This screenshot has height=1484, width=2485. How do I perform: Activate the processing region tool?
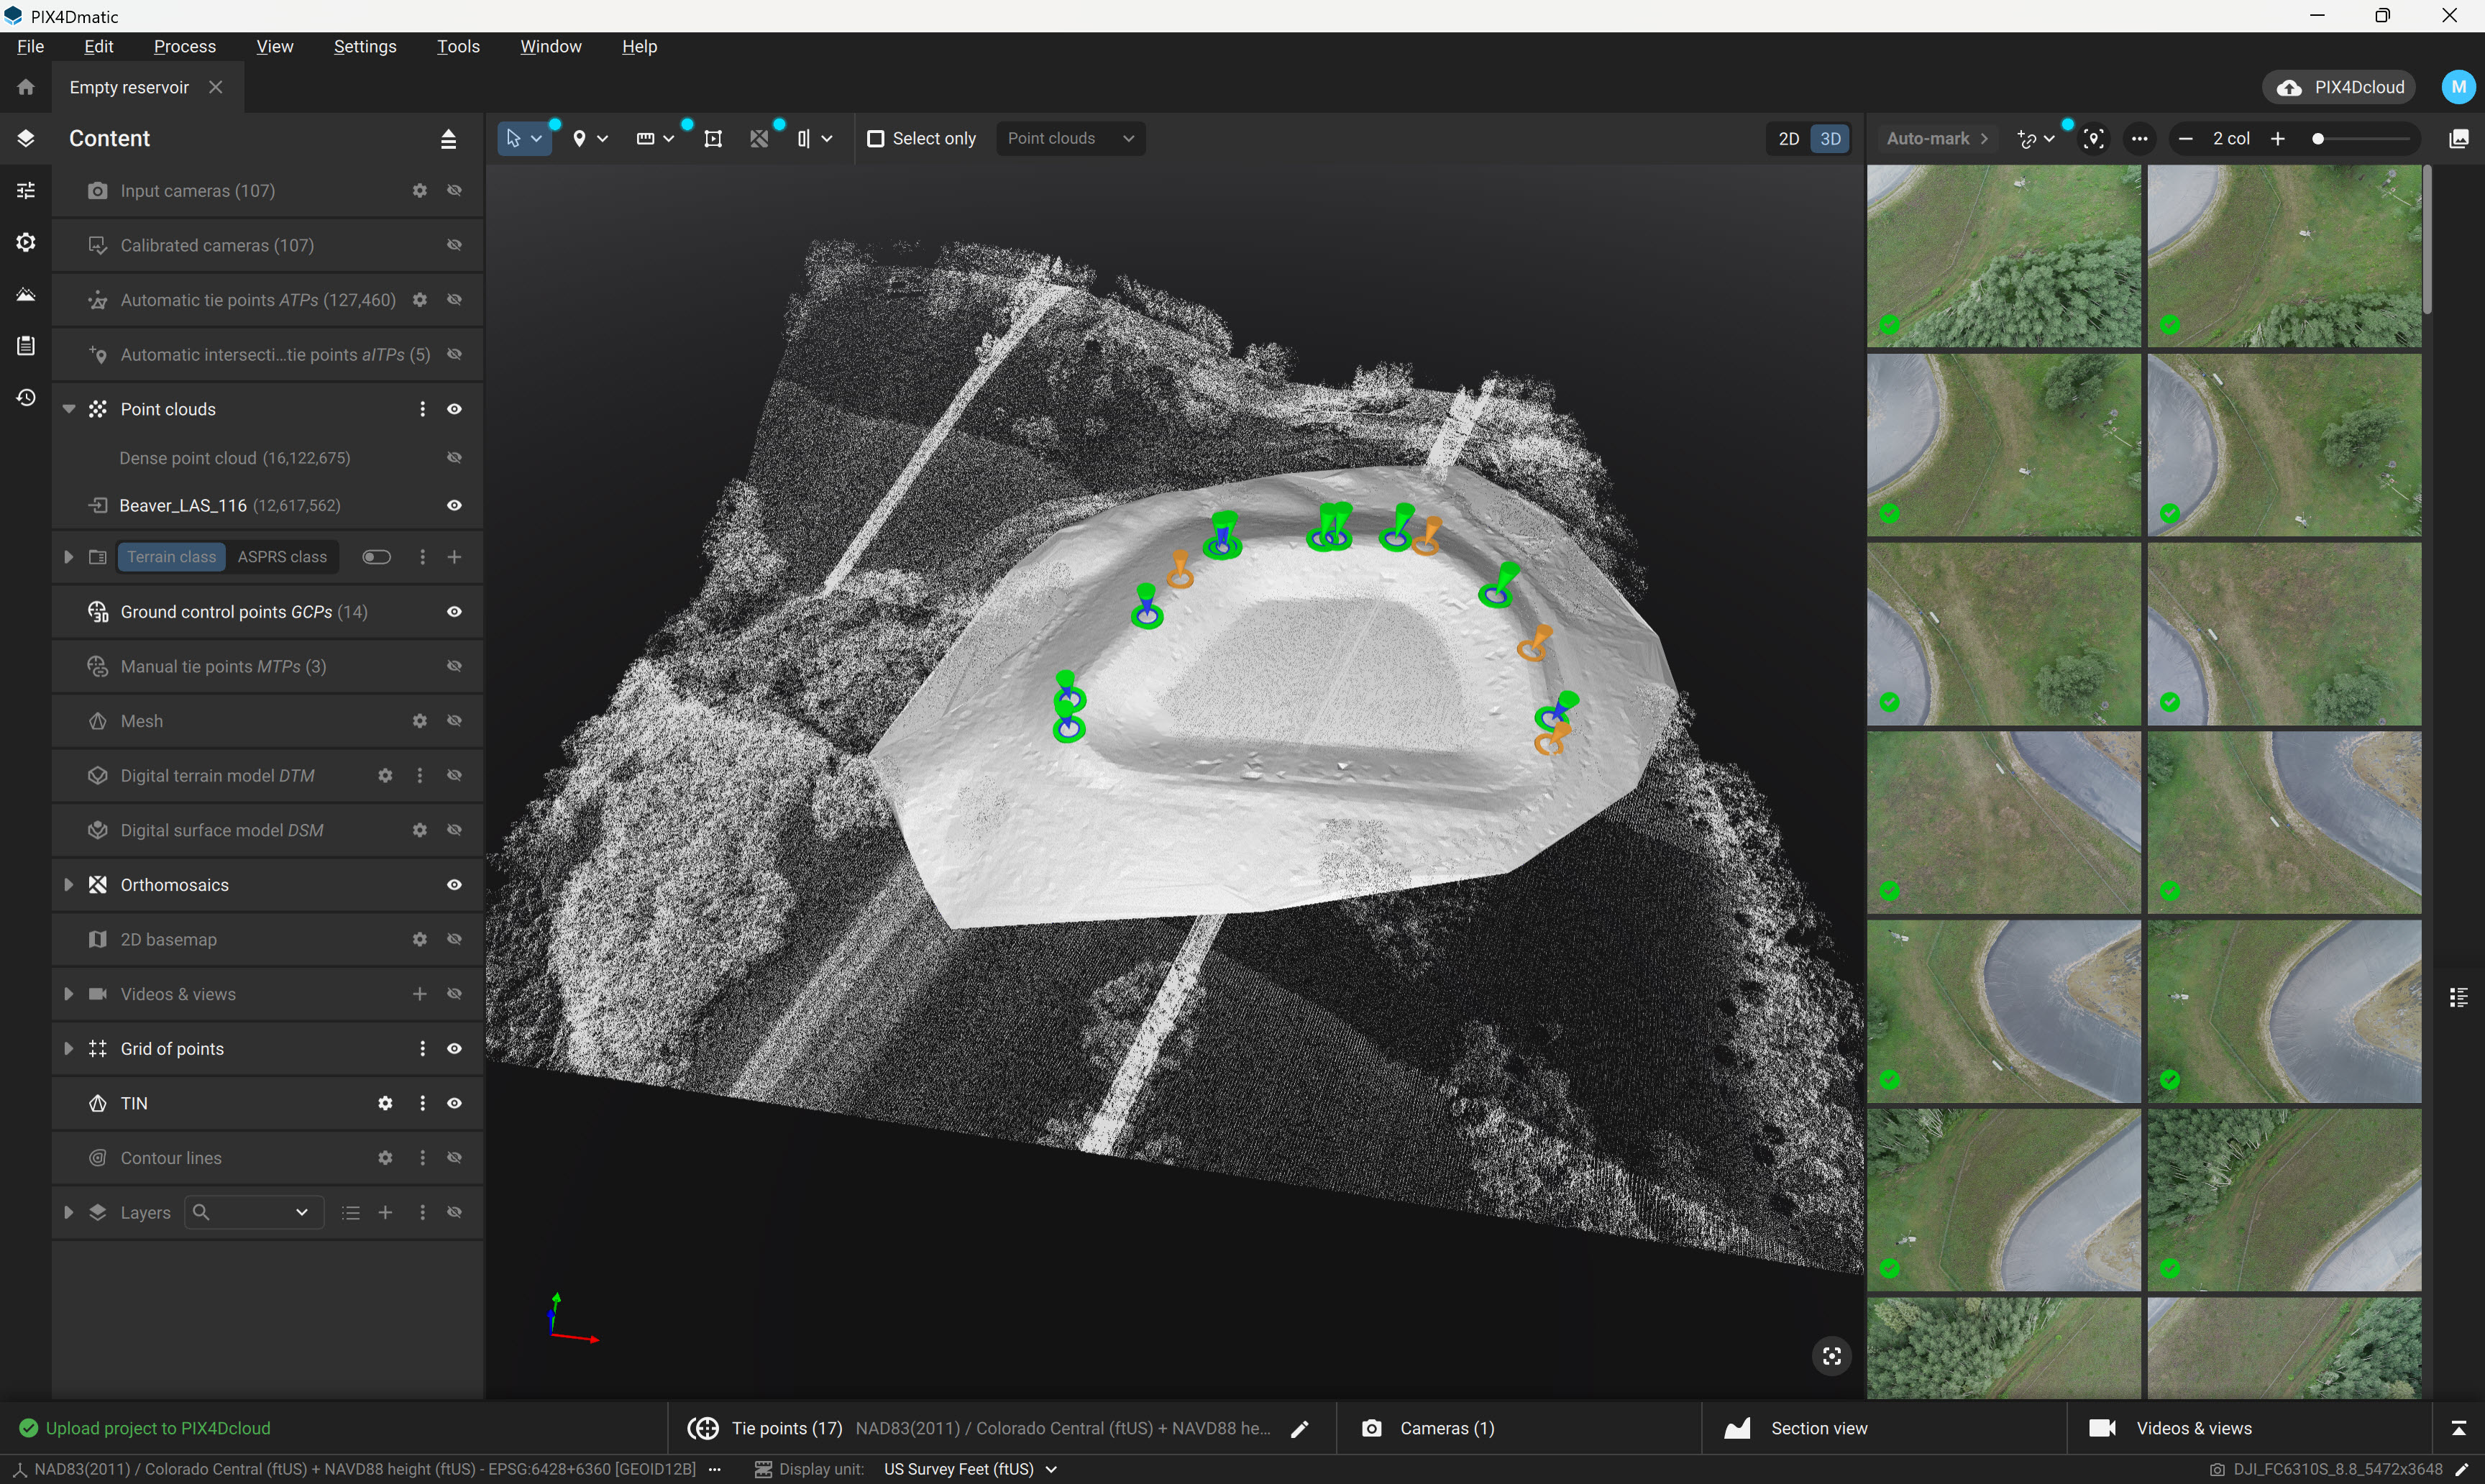click(713, 138)
